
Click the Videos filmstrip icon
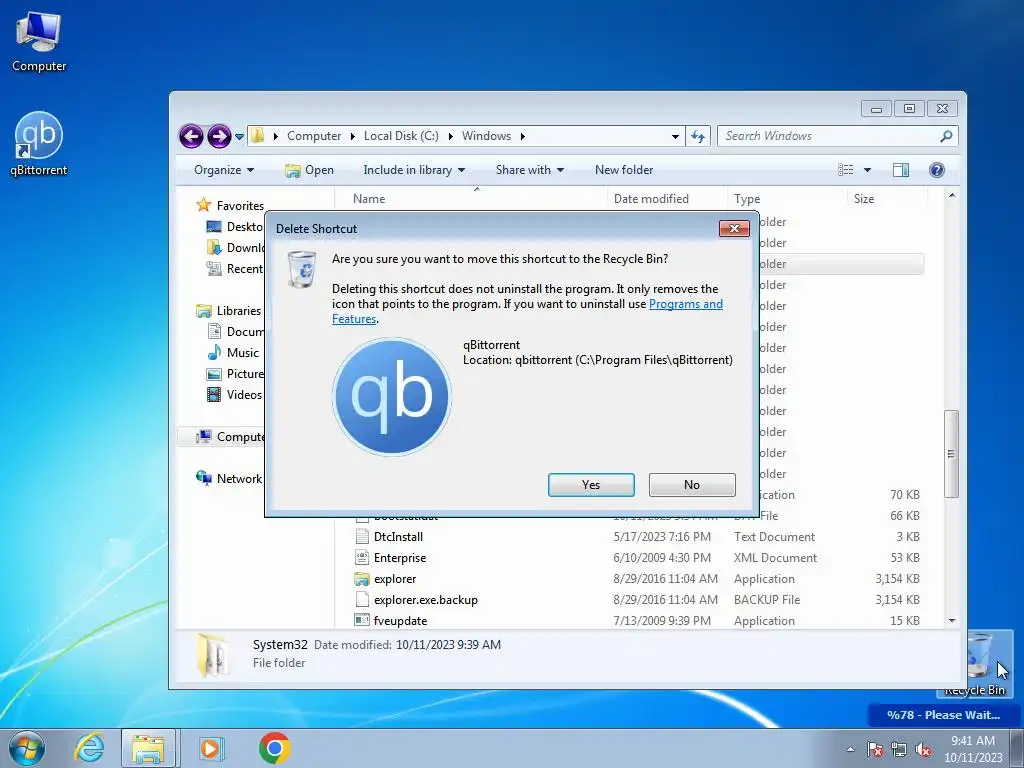point(214,394)
